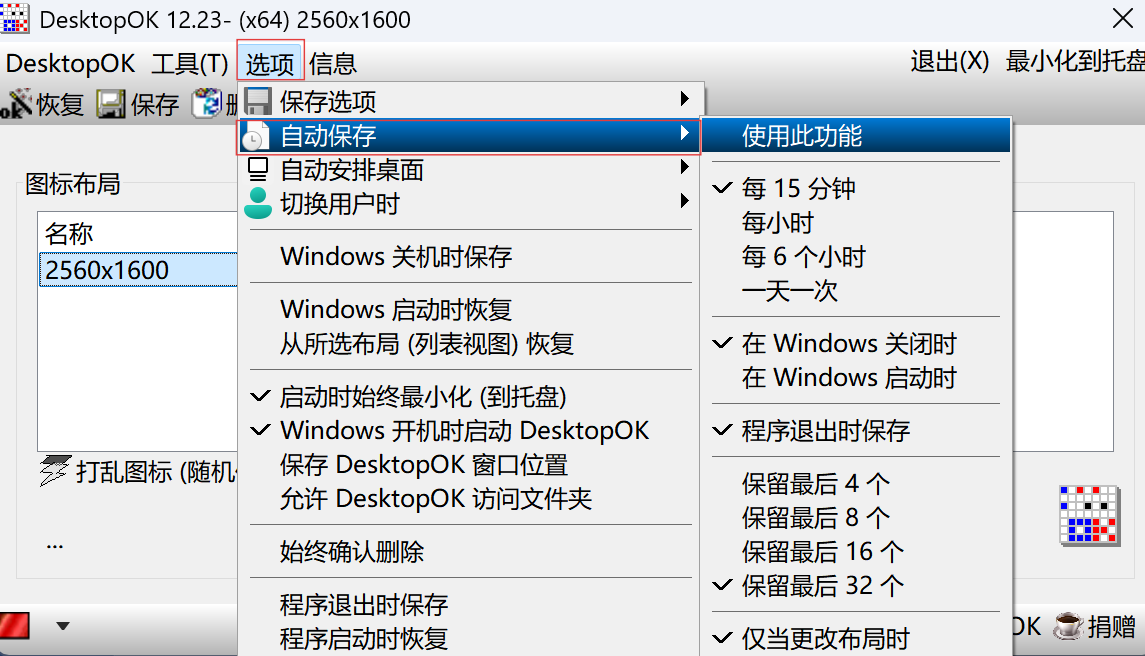Click the 保存 floppy disk toolbar icon
Image resolution: width=1145 pixels, height=656 pixels.
(110, 103)
